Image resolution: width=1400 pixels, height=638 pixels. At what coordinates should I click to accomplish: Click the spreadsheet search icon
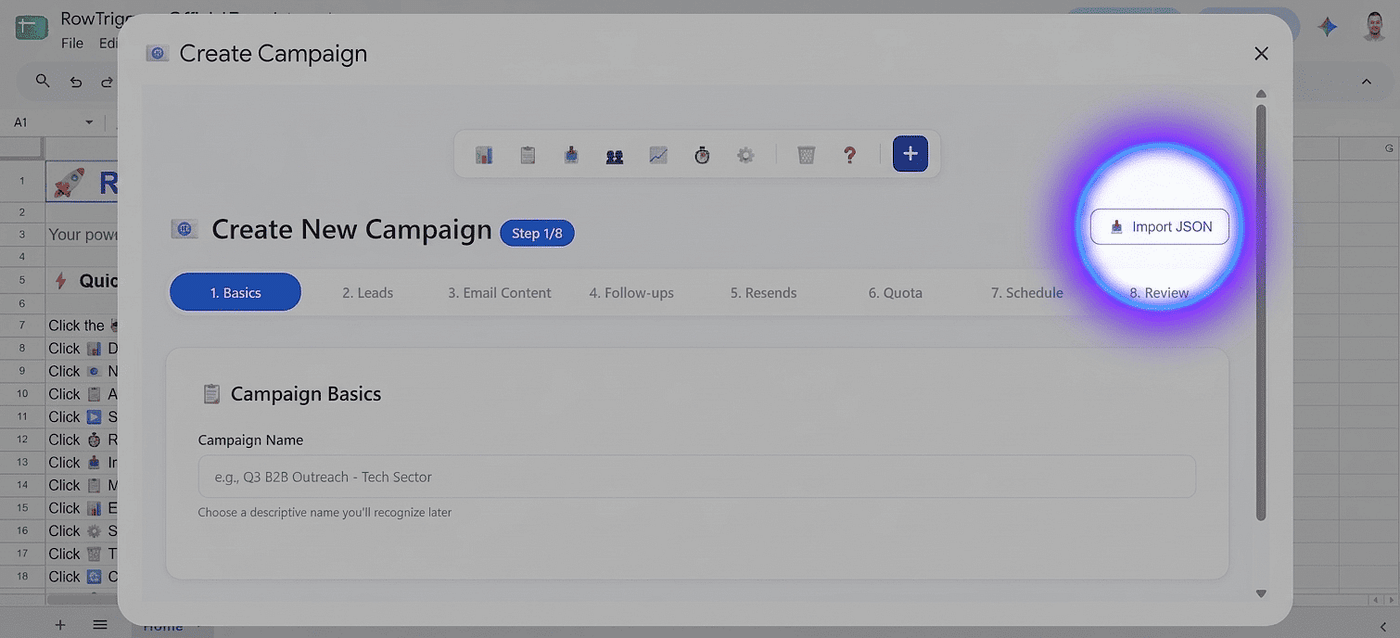[x=42, y=81]
